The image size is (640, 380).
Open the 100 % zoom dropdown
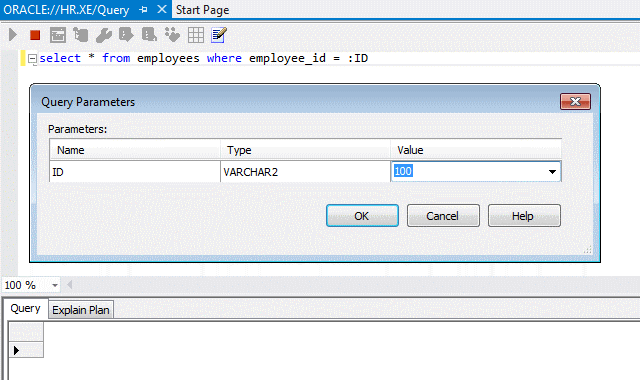pyautogui.click(x=55, y=285)
